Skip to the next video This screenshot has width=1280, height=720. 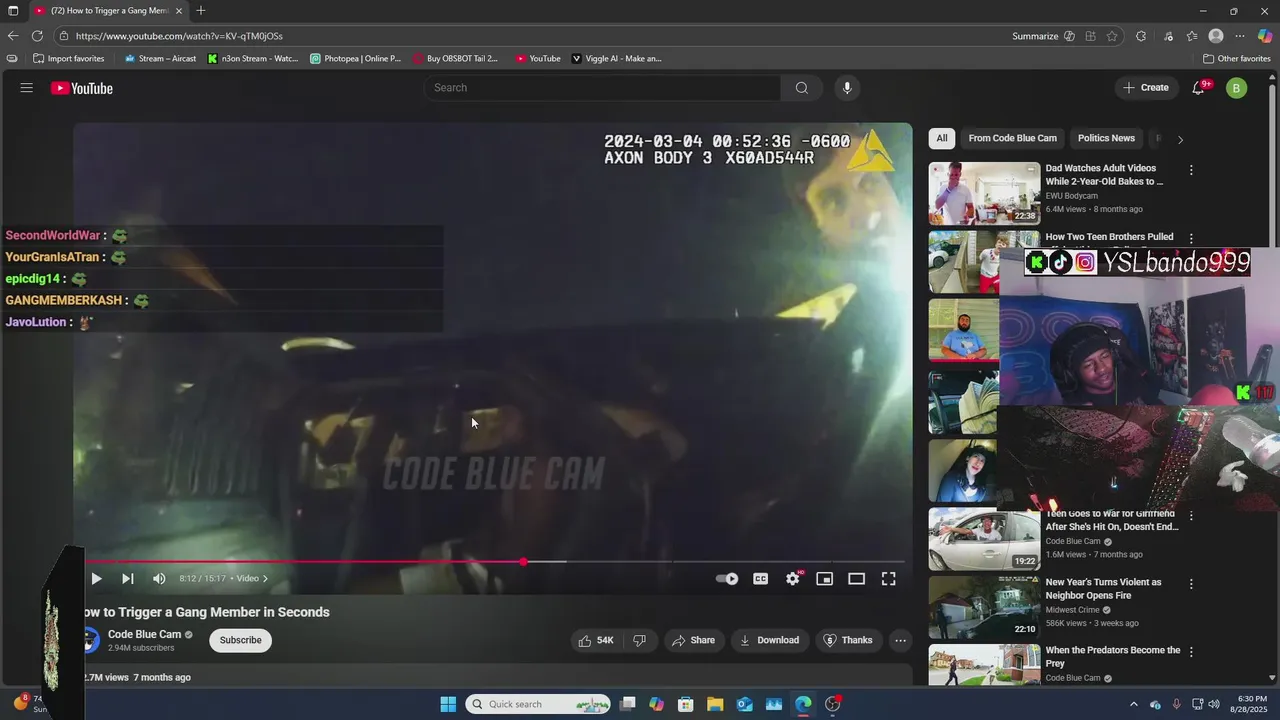click(128, 578)
